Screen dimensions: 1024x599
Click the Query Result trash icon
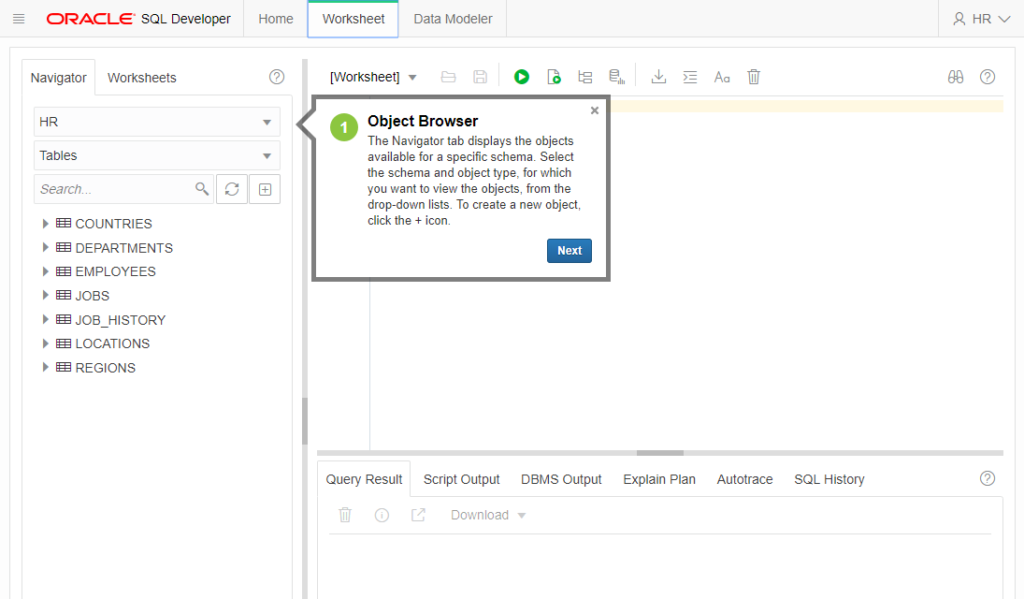pyautogui.click(x=345, y=515)
